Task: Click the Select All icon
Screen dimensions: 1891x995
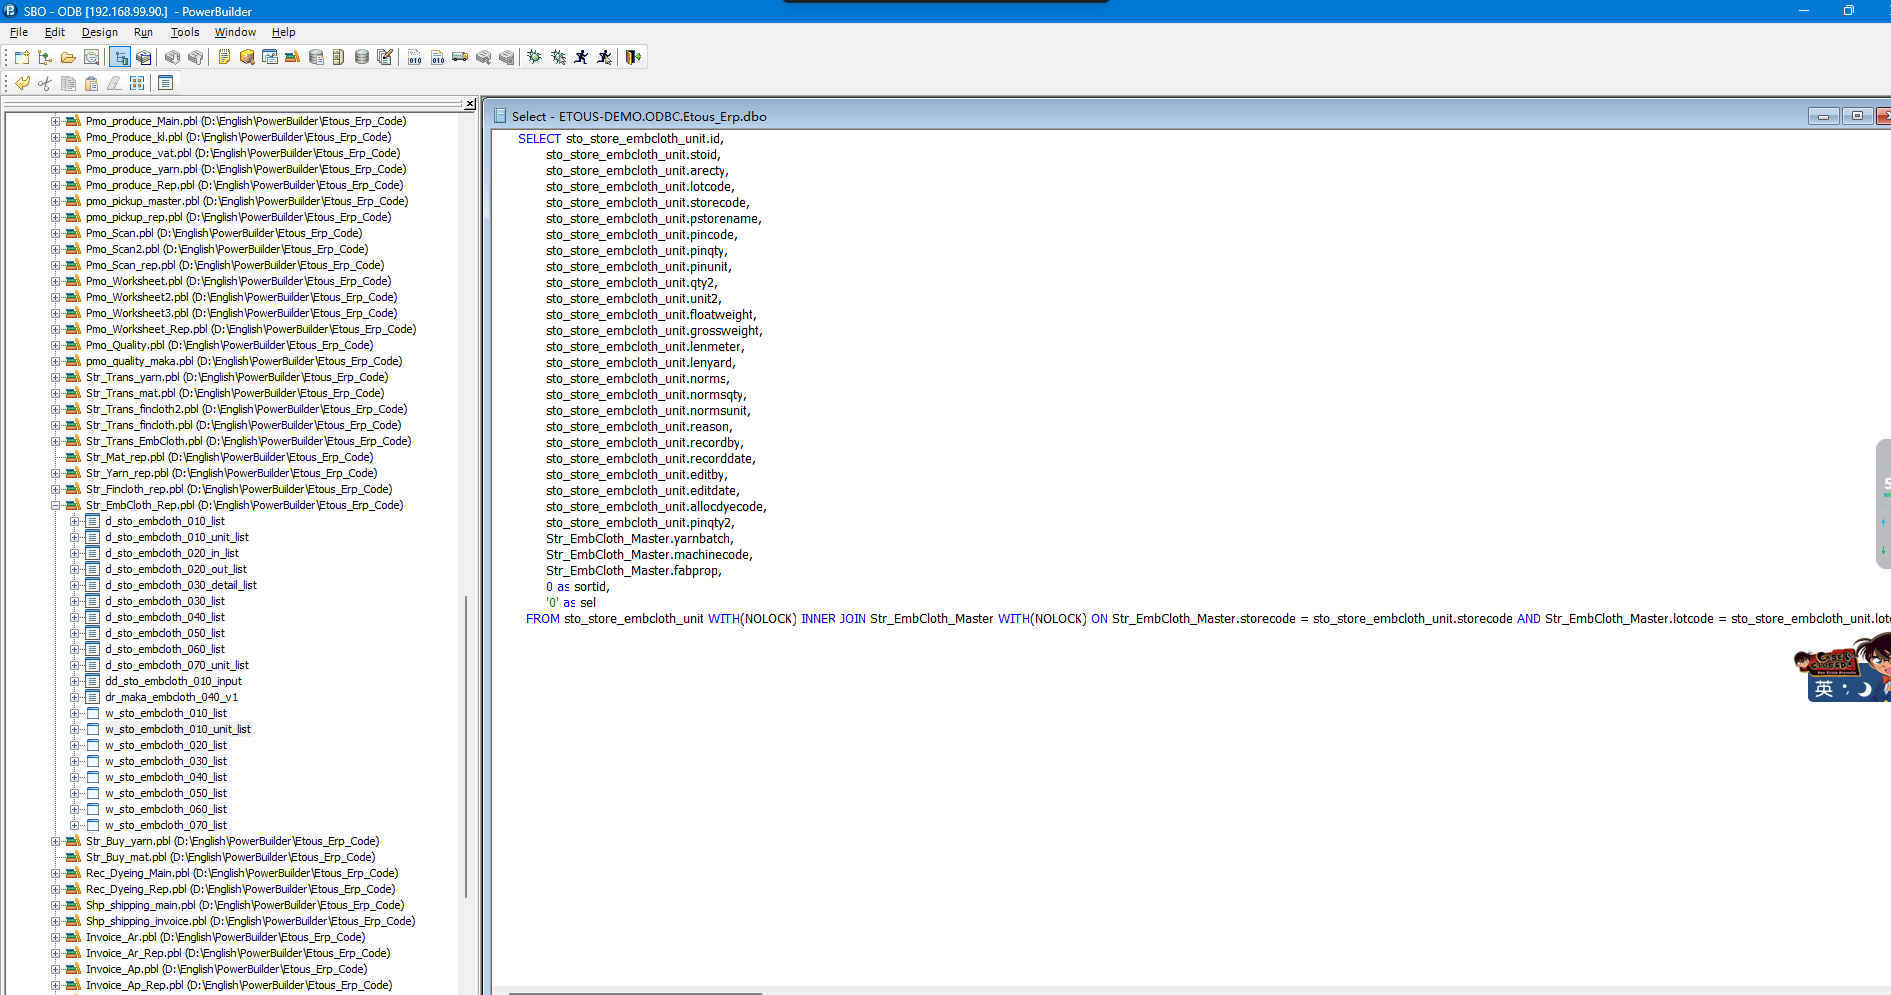Action: pyautogui.click(x=137, y=83)
